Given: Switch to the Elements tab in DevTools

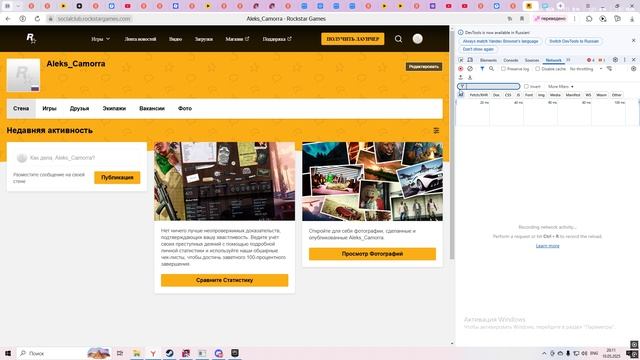Looking at the screenshot, I should [x=488, y=60].
